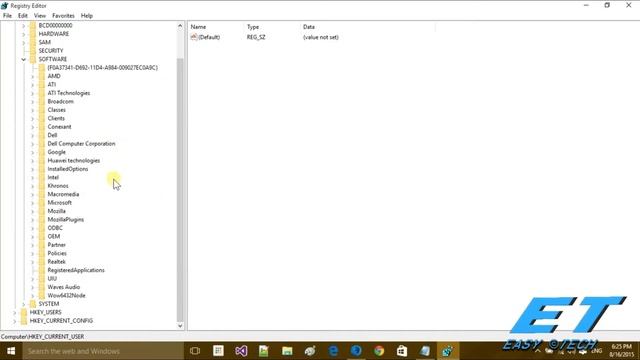Select the SAM folder icon
The height and width of the screenshot is (360, 640).
33,42
